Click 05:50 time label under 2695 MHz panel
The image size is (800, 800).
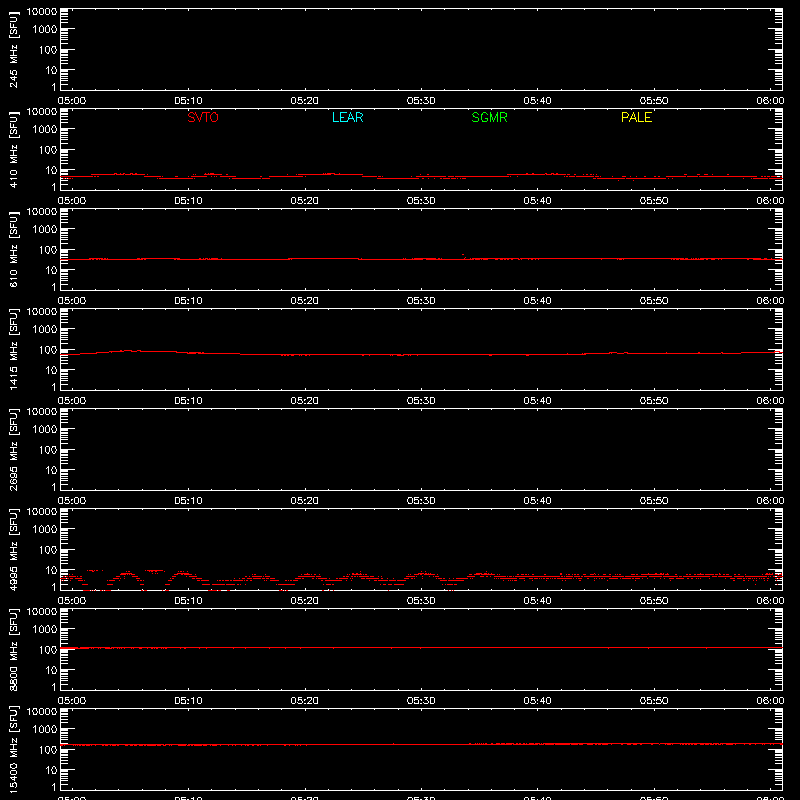tap(654, 501)
